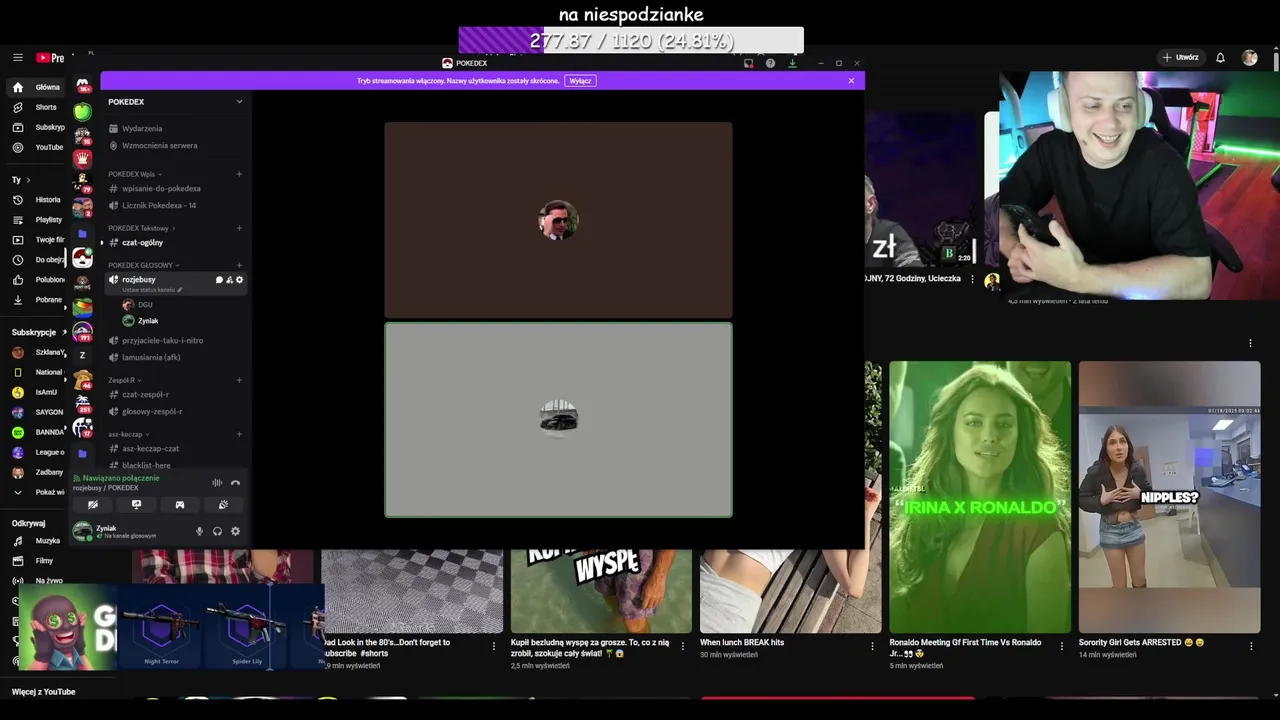Click Discord green download update icon
Screen dimensions: 1280x720
click(792, 63)
